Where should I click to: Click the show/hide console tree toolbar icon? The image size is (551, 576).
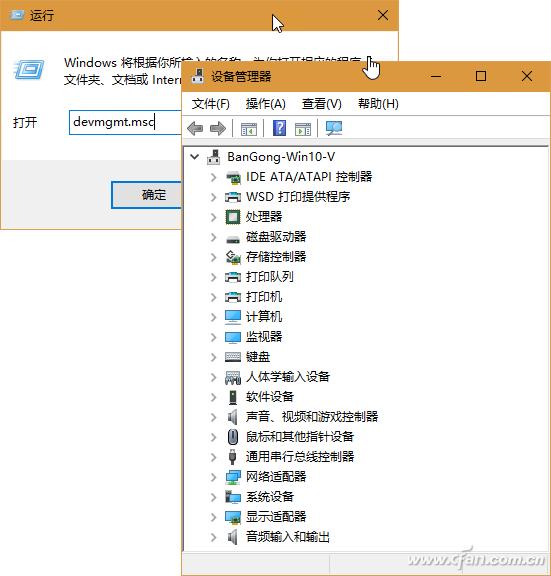click(x=249, y=129)
